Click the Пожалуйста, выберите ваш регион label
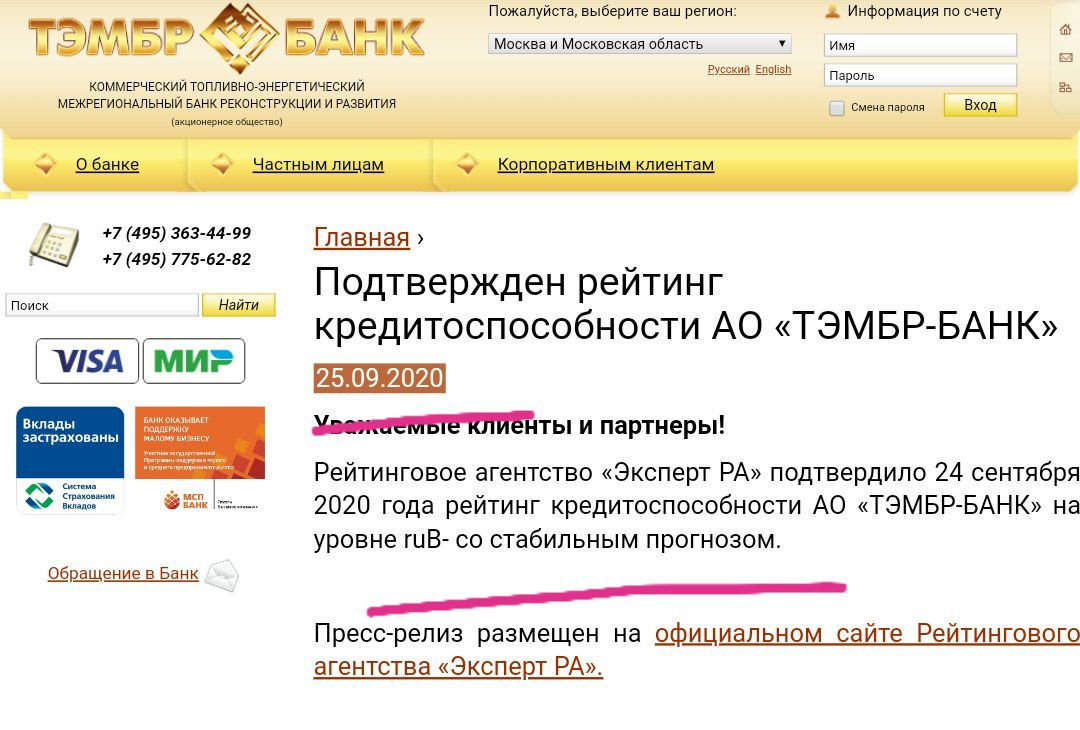 pyautogui.click(x=612, y=12)
